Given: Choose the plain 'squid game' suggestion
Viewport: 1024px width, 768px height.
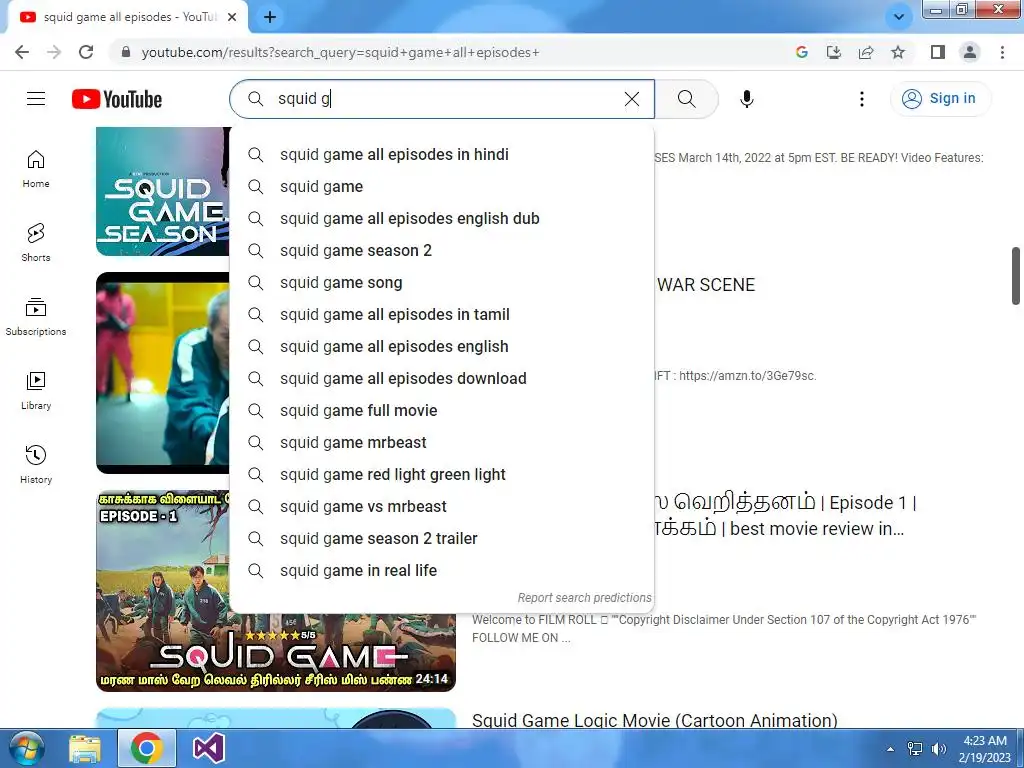Looking at the screenshot, I should click(442, 187).
